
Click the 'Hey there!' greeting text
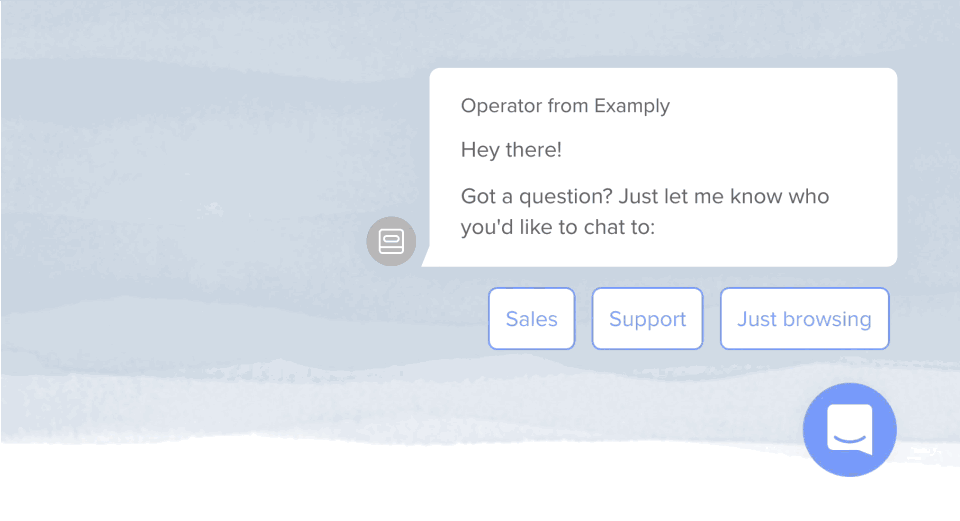pyautogui.click(x=511, y=150)
